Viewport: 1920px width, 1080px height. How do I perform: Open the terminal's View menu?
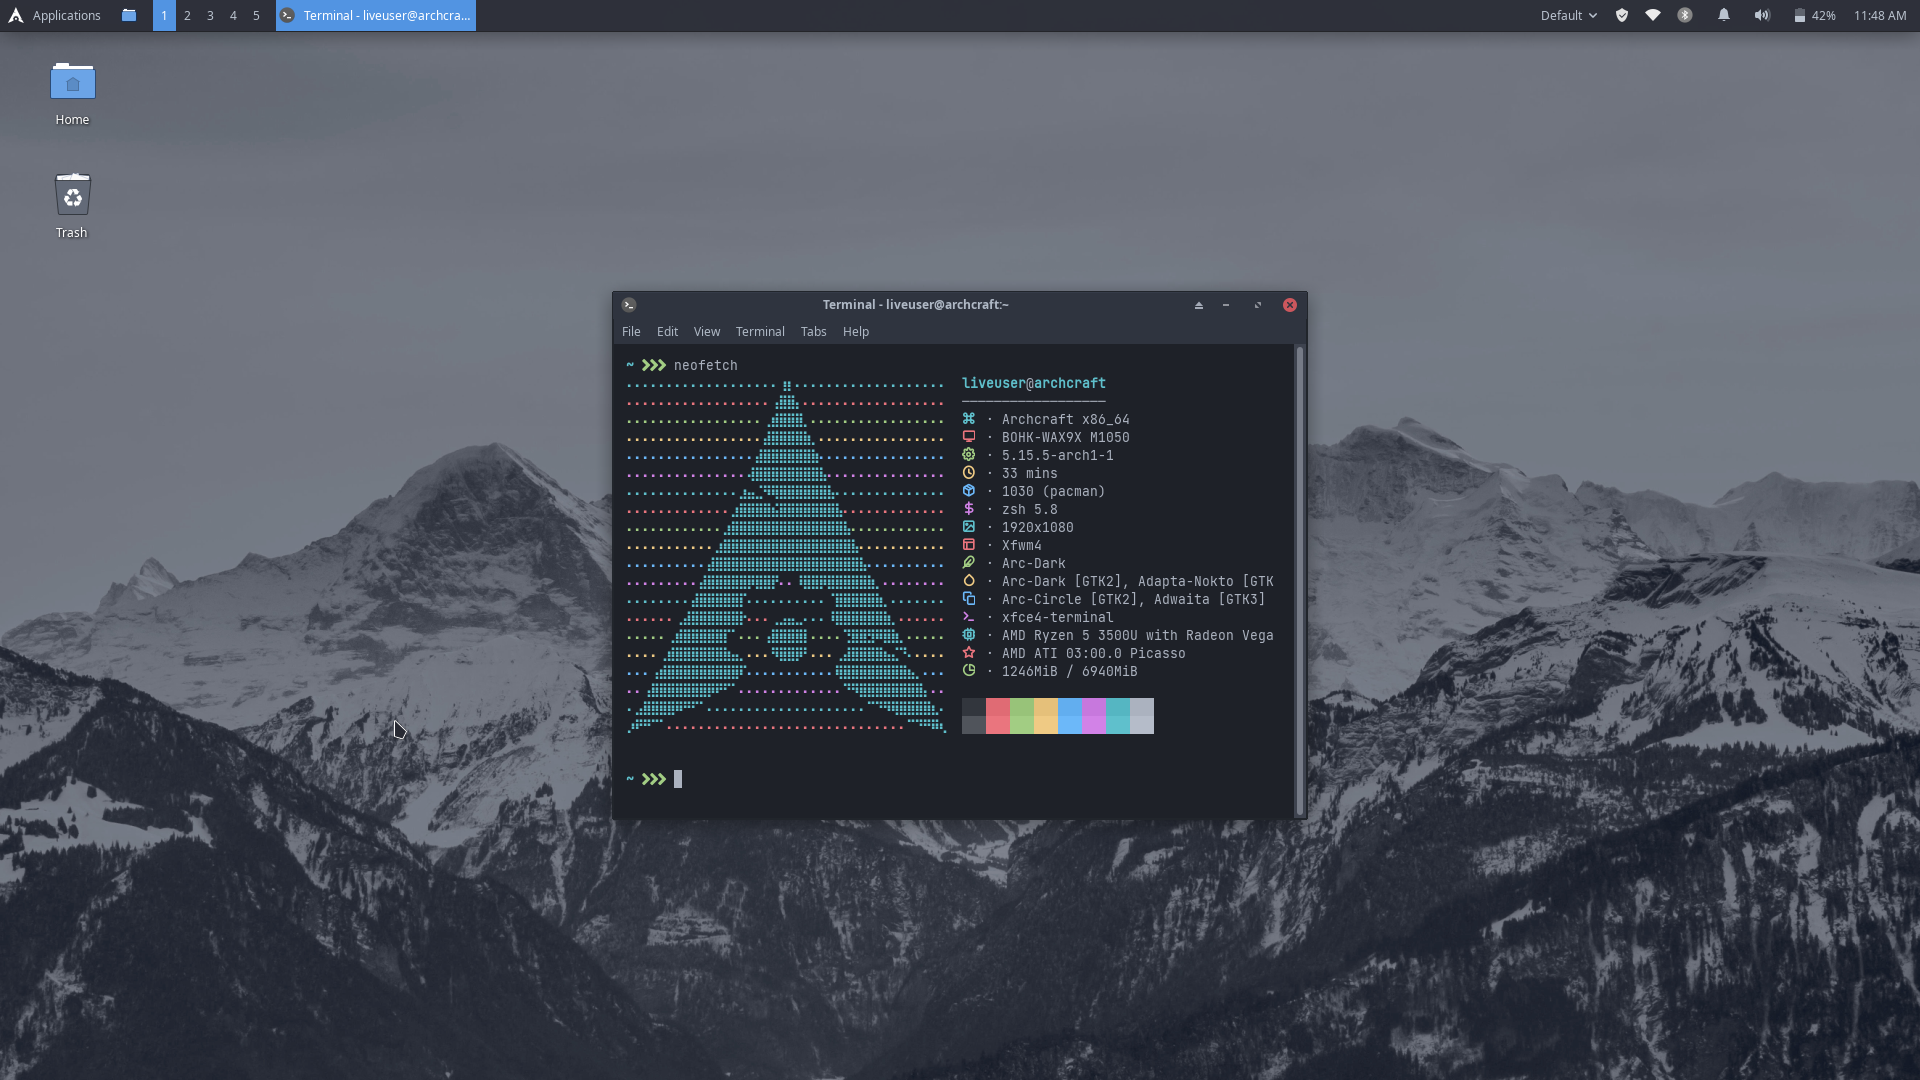pyautogui.click(x=706, y=332)
